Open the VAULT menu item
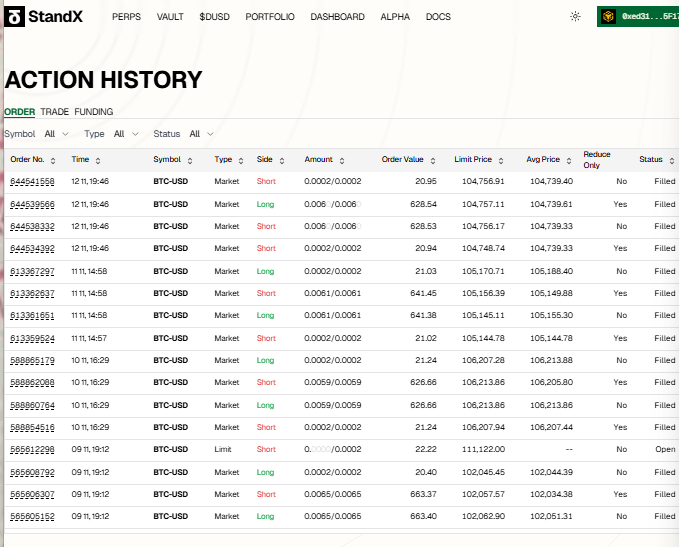Viewport: 679px width, 547px height. (170, 17)
